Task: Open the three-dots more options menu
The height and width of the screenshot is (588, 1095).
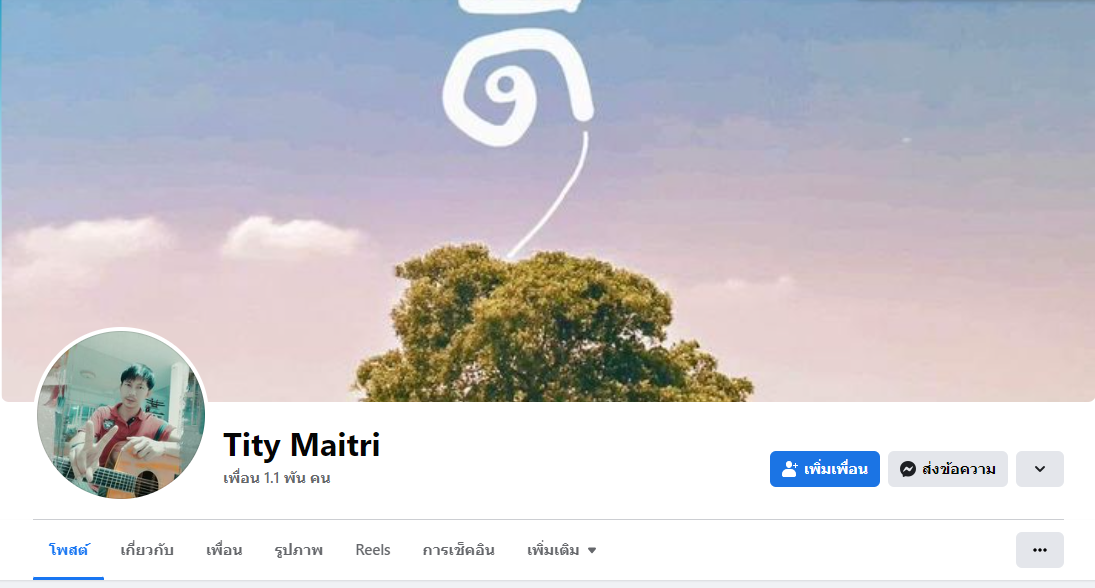Action: (x=1040, y=550)
